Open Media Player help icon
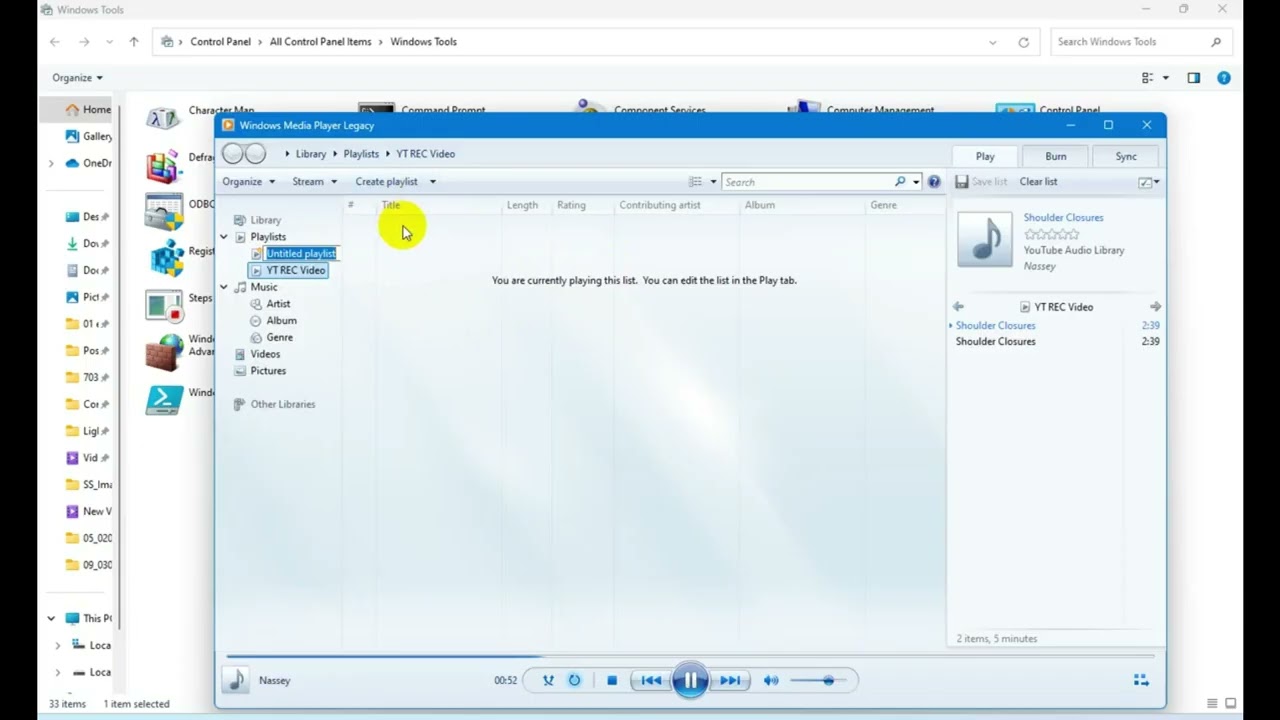 tap(934, 182)
